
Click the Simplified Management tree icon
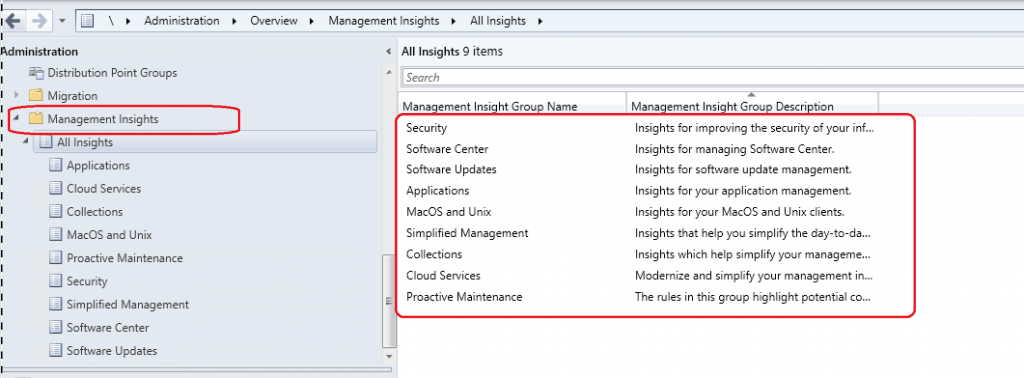pos(56,304)
